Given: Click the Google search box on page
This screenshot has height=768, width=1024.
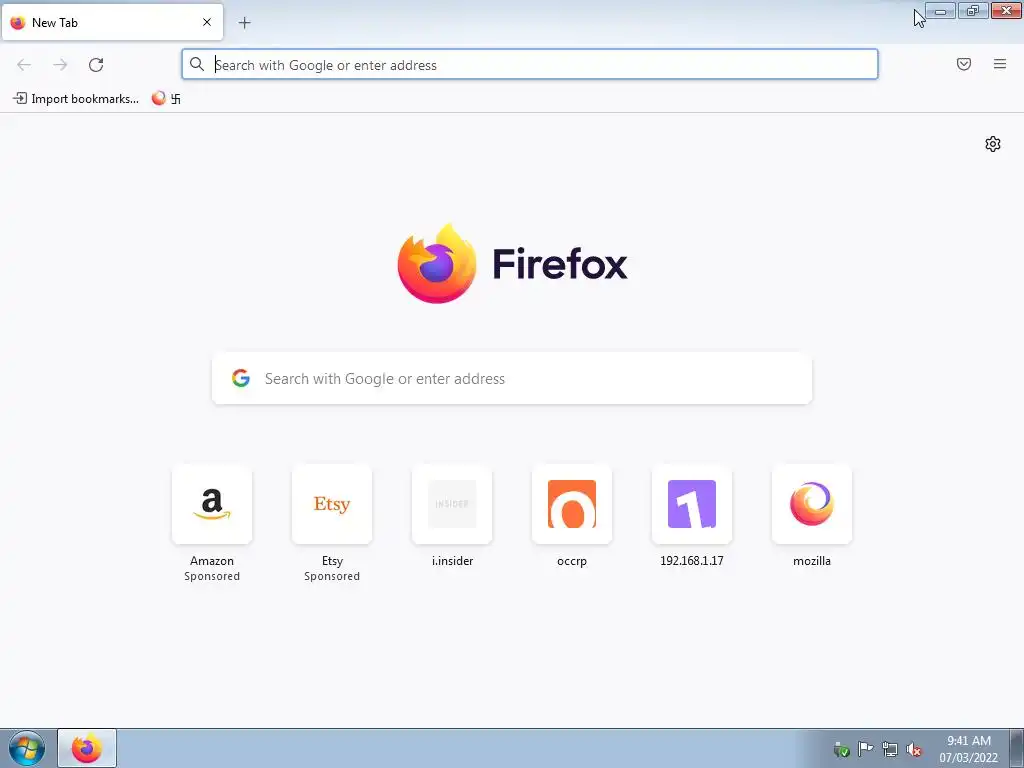Looking at the screenshot, I should pos(512,379).
